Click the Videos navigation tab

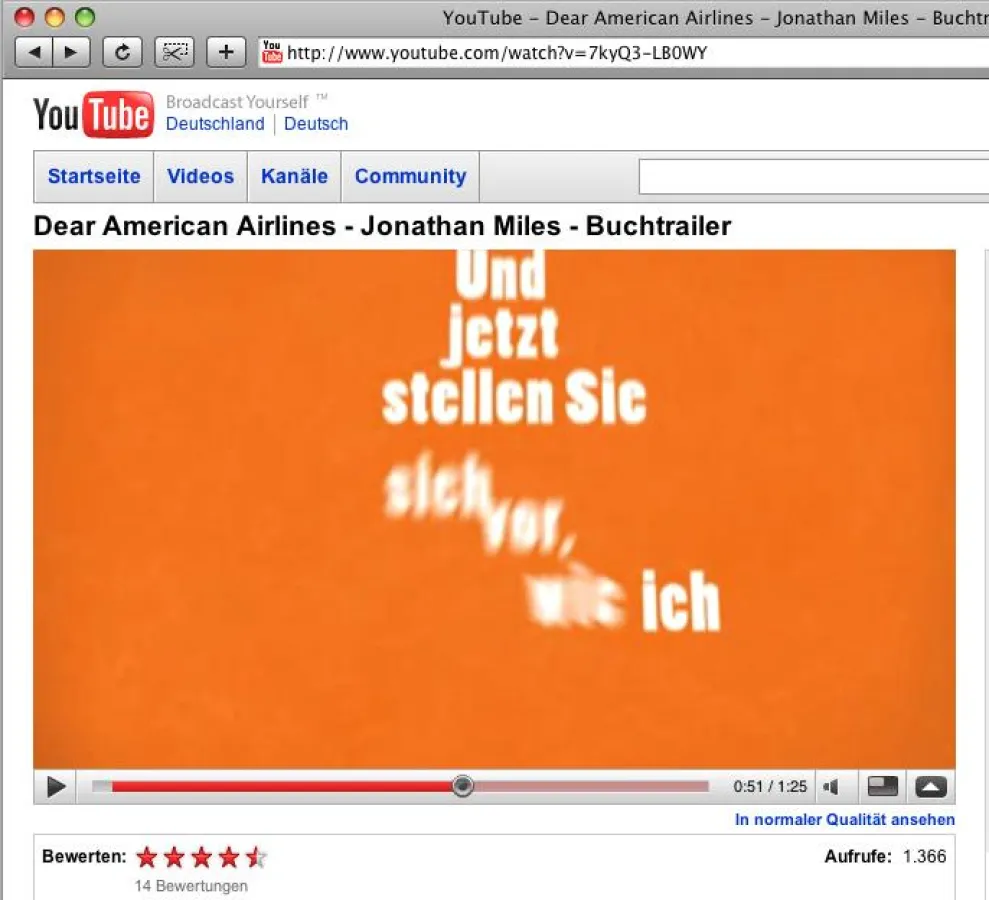200,176
